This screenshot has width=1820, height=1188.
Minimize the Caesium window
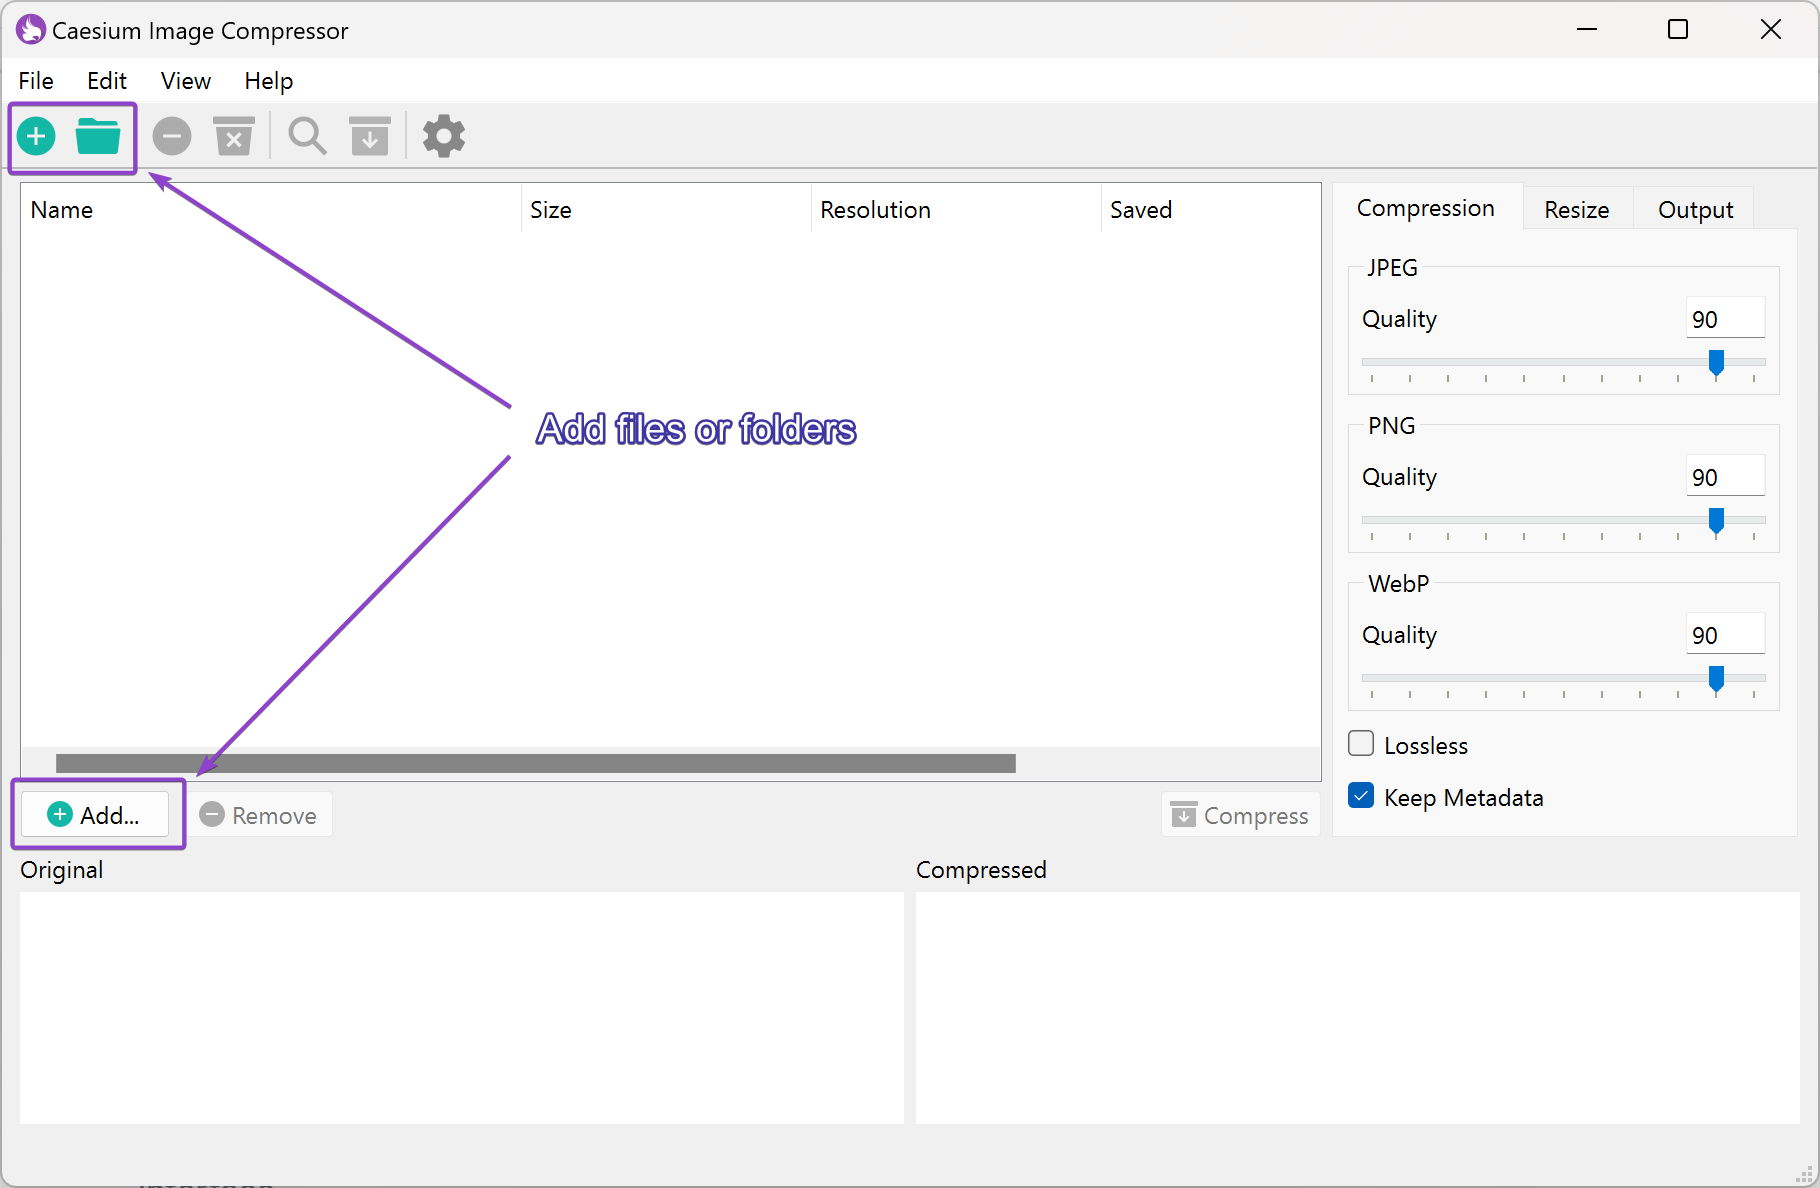pyautogui.click(x=1587, y=30)
